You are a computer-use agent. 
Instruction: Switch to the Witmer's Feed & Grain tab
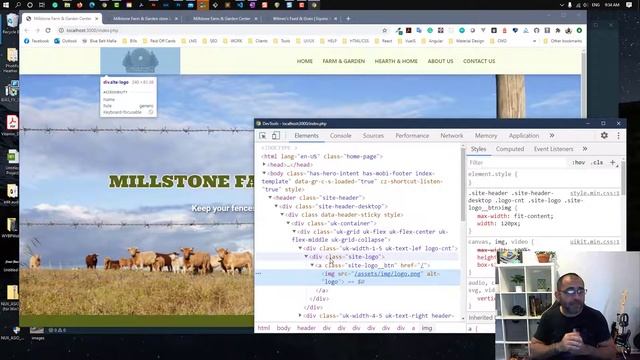click(x=304, y=18)
